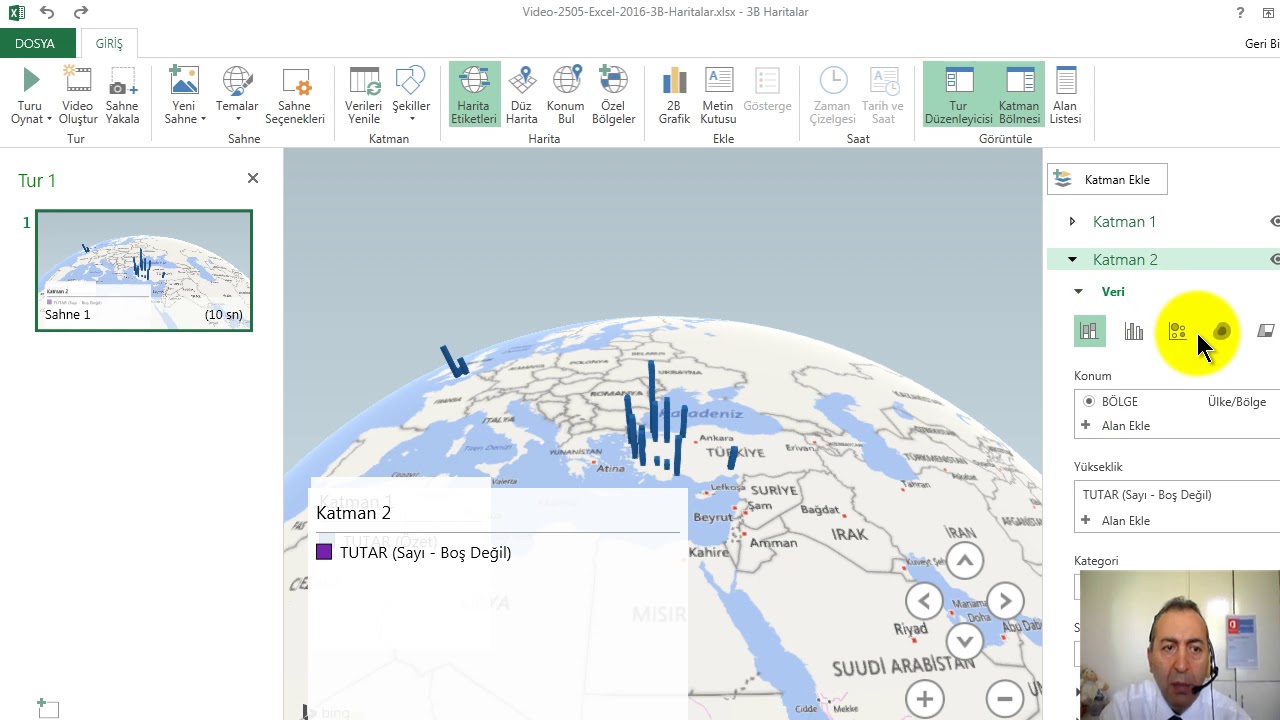This screenshot has width=1280, height=720.
Task: Select region chart type
Action: (1265, 331)
